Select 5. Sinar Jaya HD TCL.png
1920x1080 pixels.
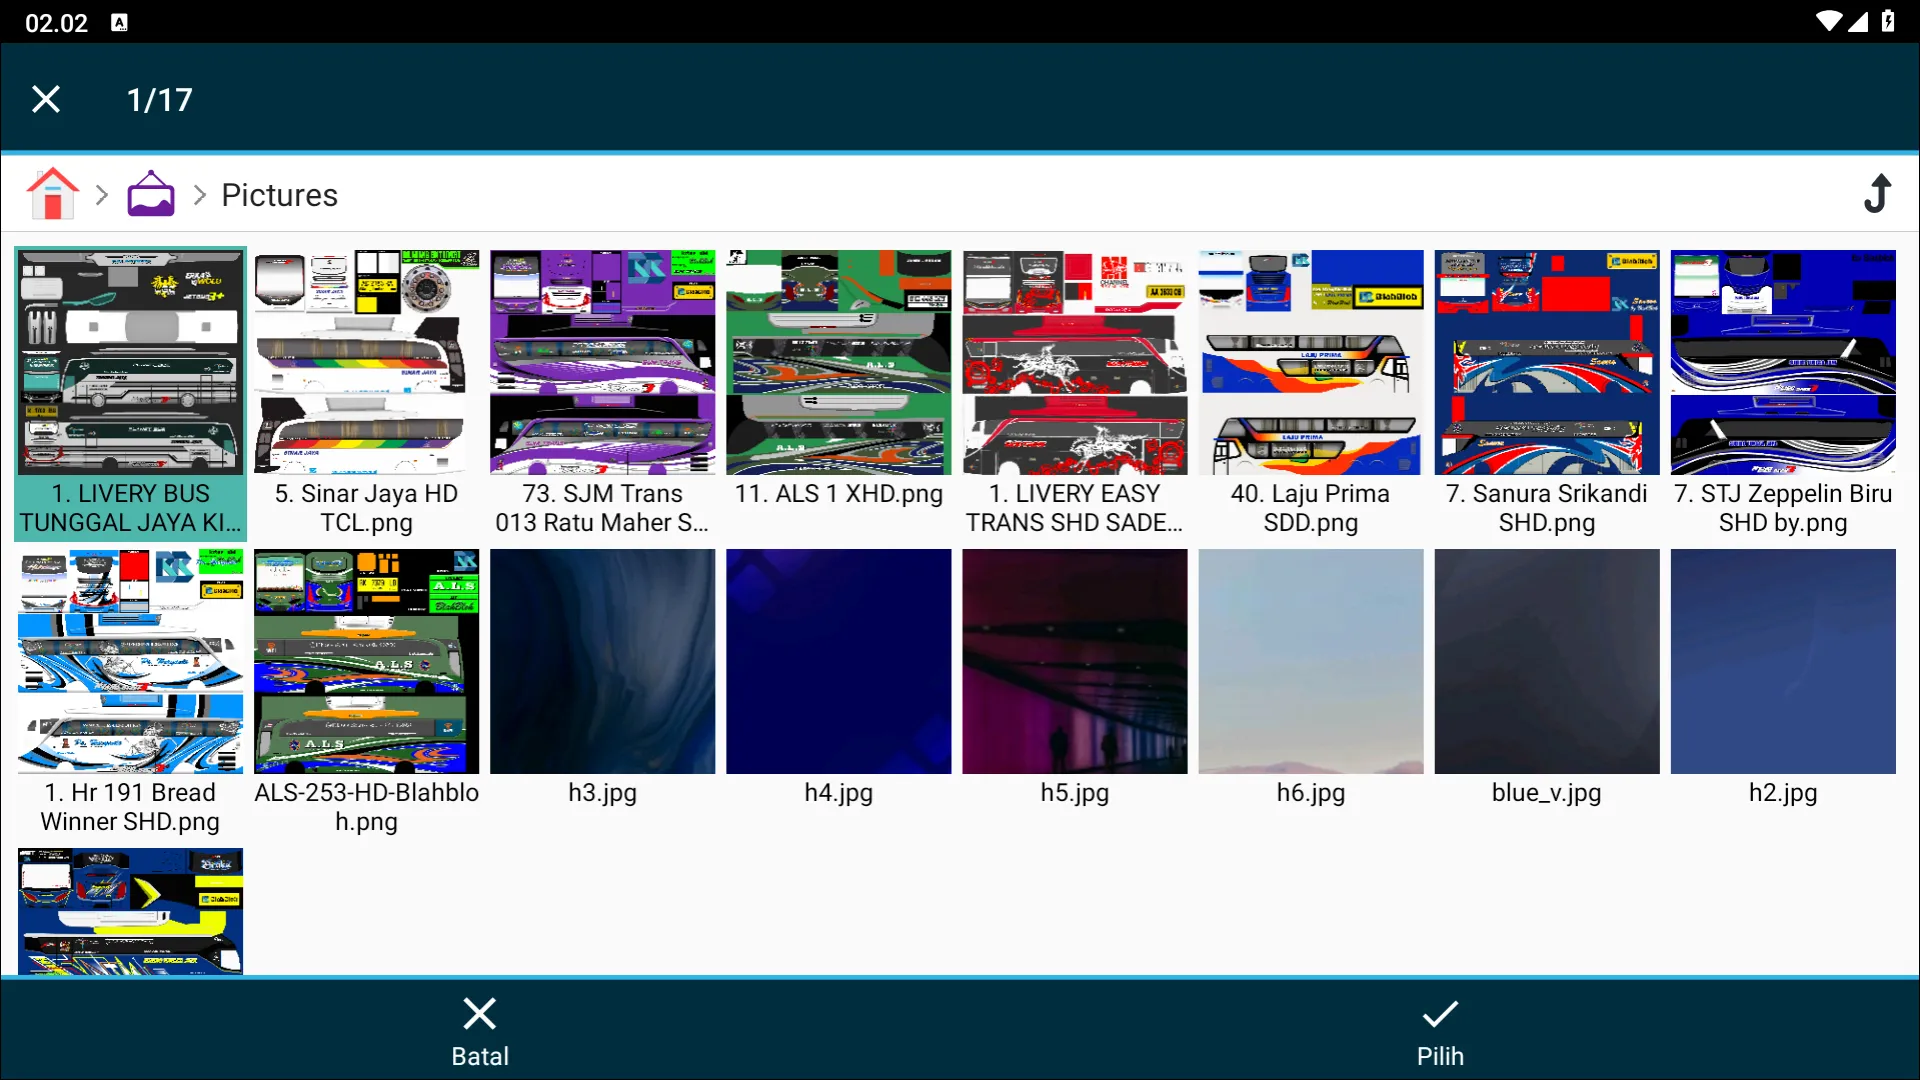coord(366,362)
